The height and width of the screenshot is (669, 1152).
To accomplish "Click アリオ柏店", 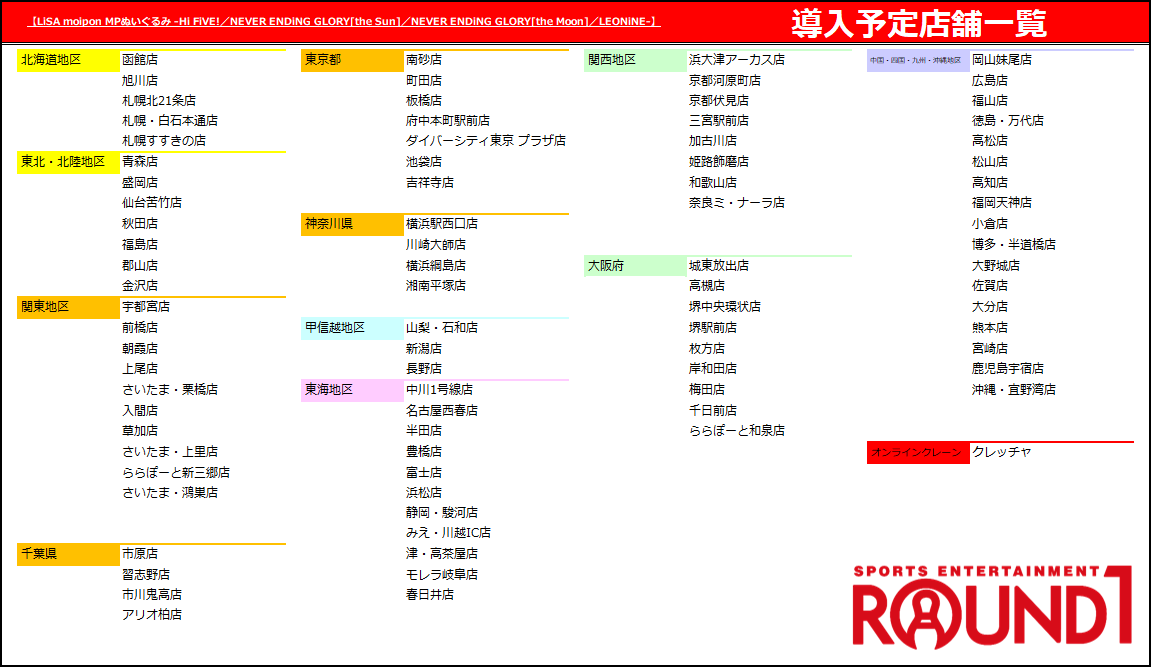I will tap(152, 615).
